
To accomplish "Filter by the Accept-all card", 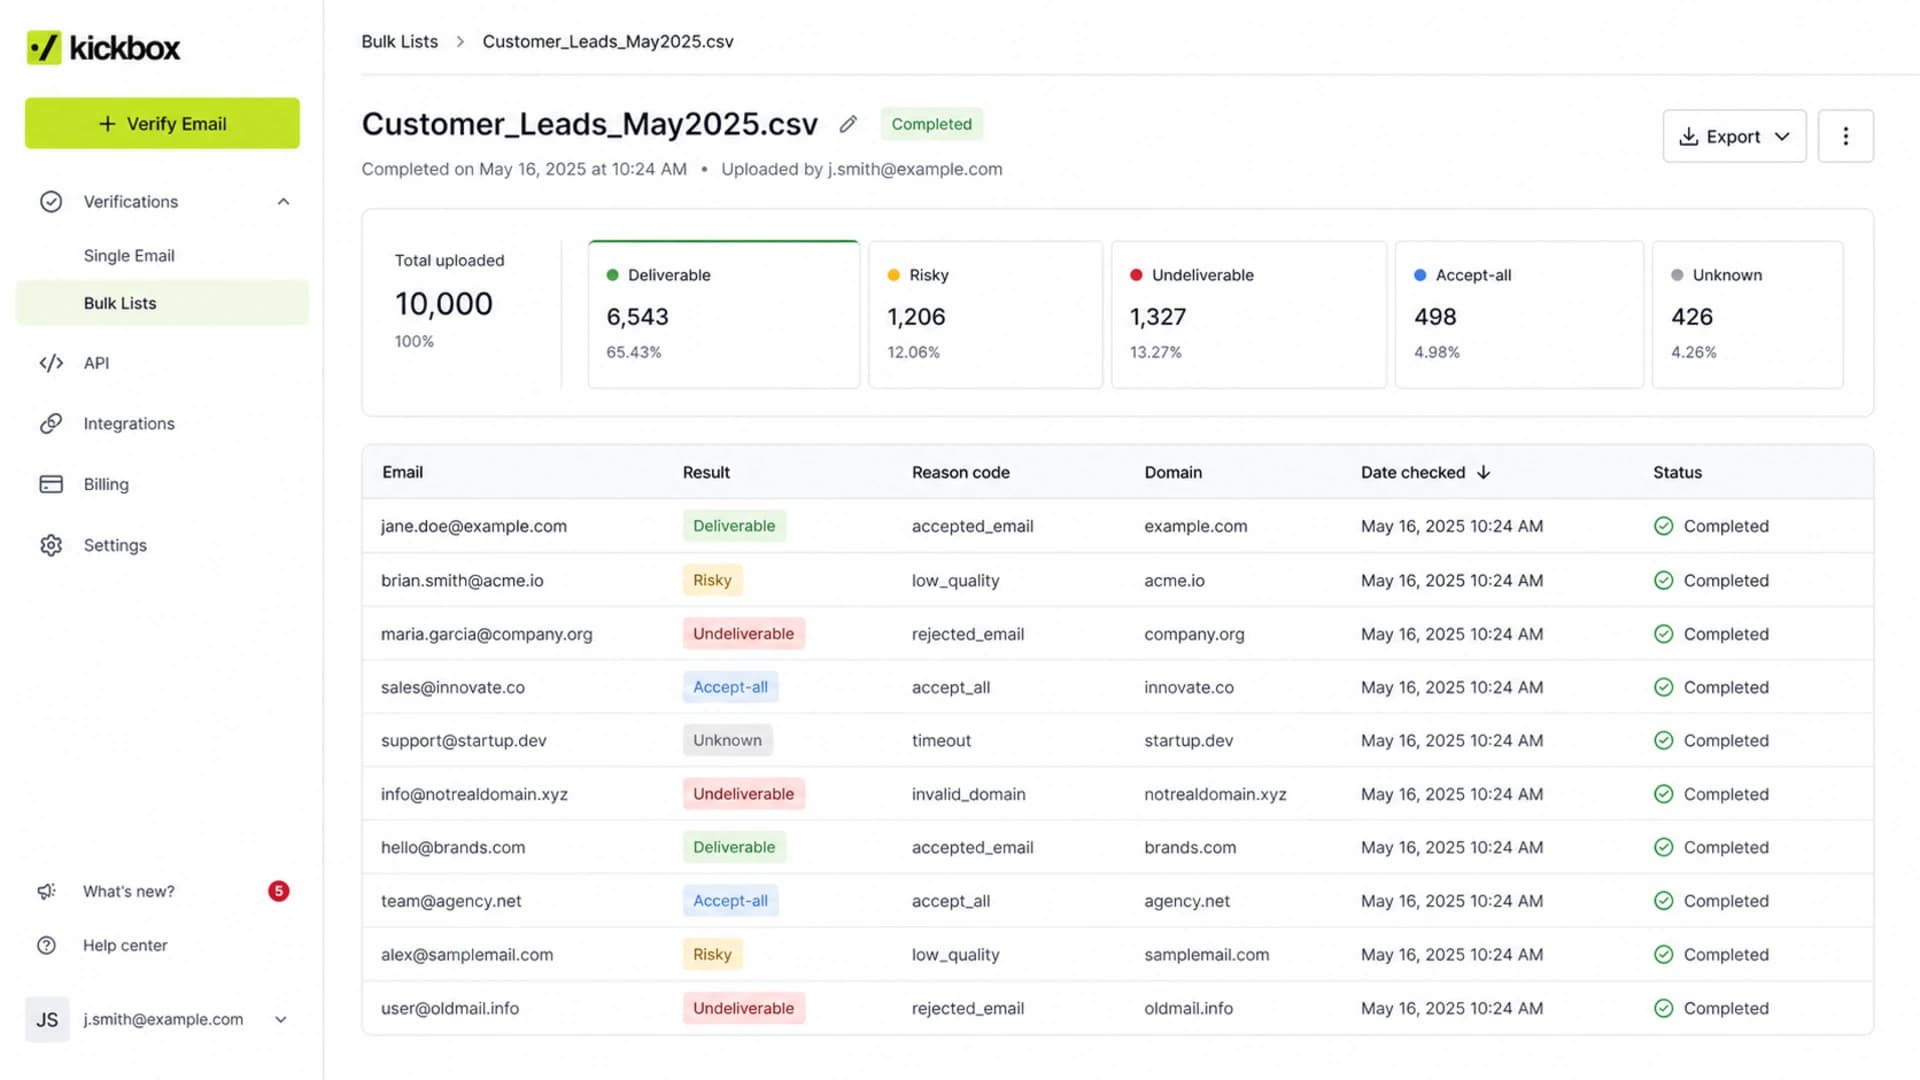I will (1519, 314).
